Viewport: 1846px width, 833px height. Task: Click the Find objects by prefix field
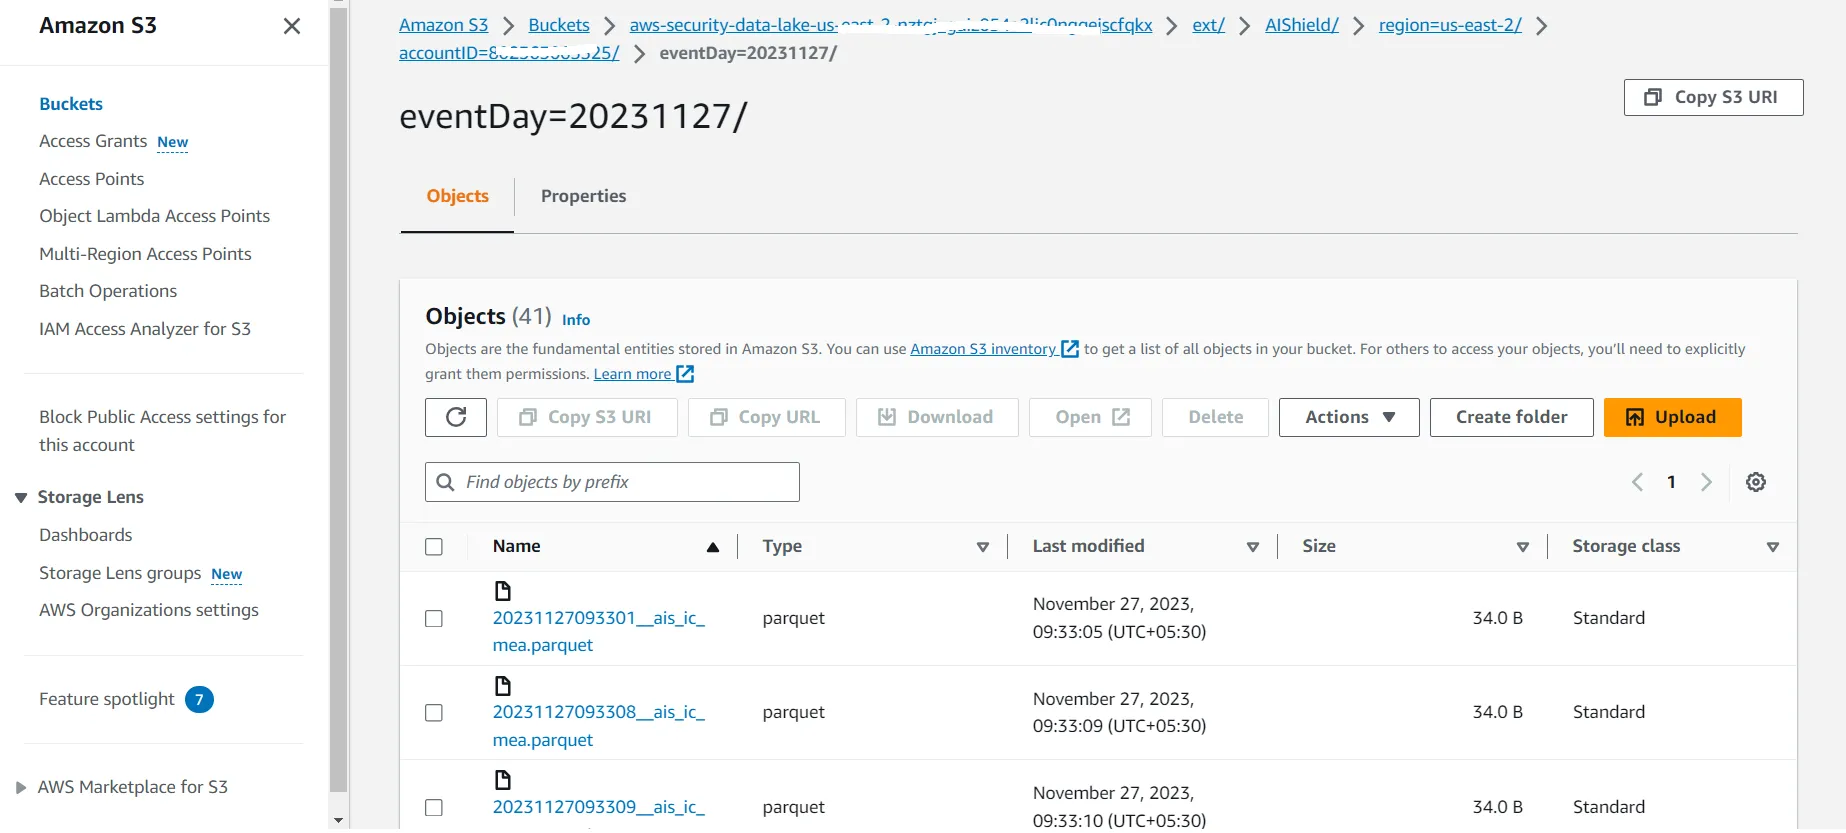click(x=612, y=482)
